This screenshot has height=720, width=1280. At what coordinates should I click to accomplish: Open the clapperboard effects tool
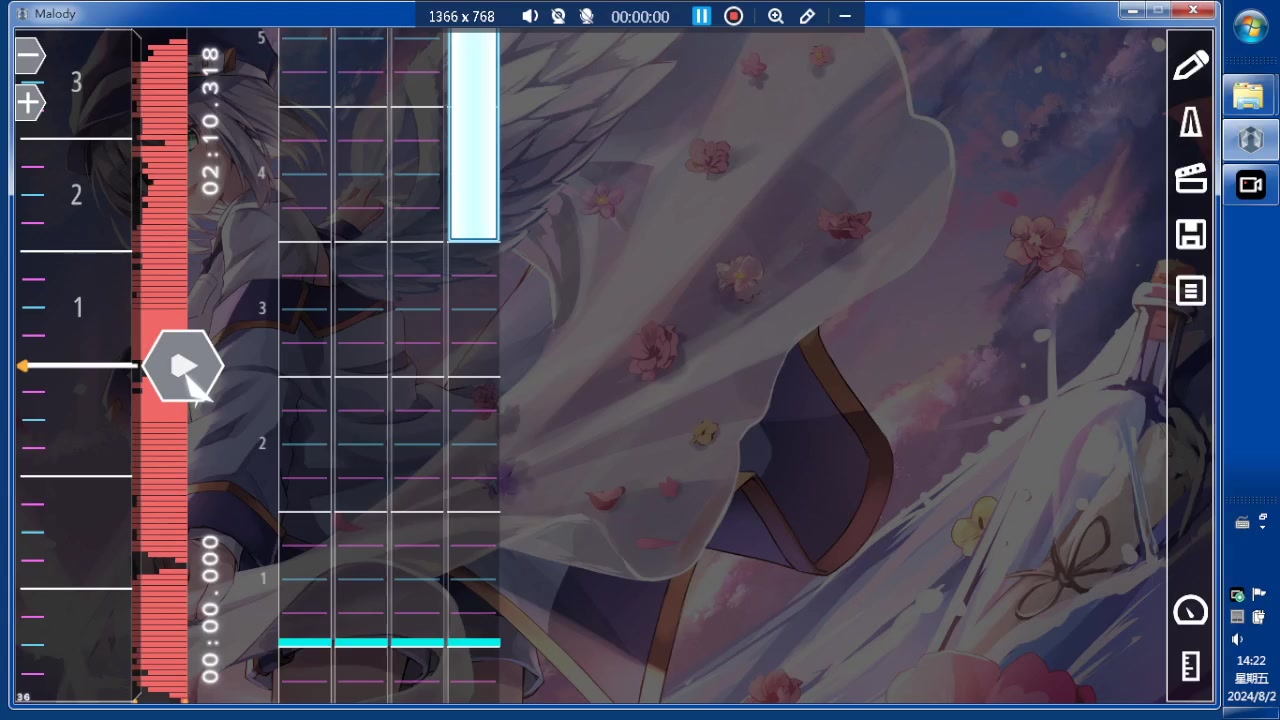click(x=1190, y=179)
